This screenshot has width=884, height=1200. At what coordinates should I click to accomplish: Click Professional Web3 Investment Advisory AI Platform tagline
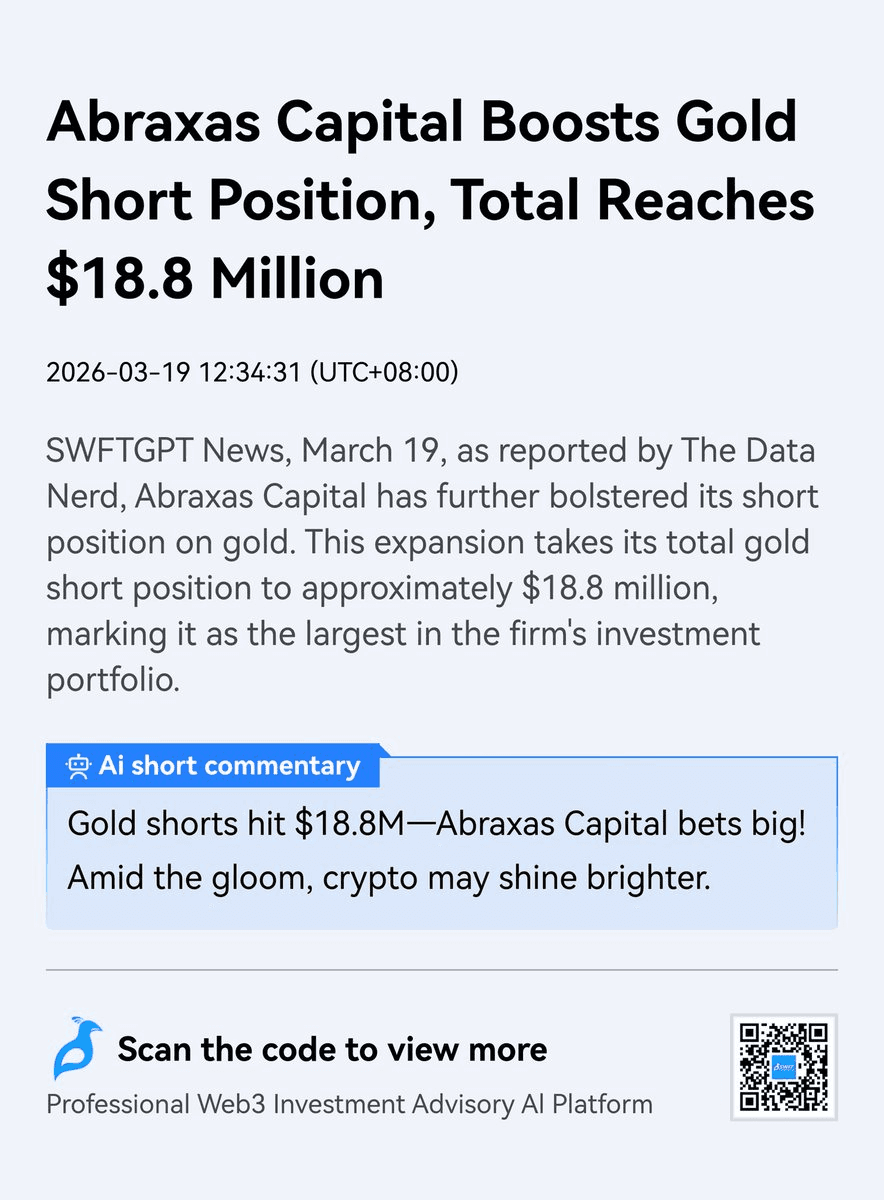tap(349, 1104)
